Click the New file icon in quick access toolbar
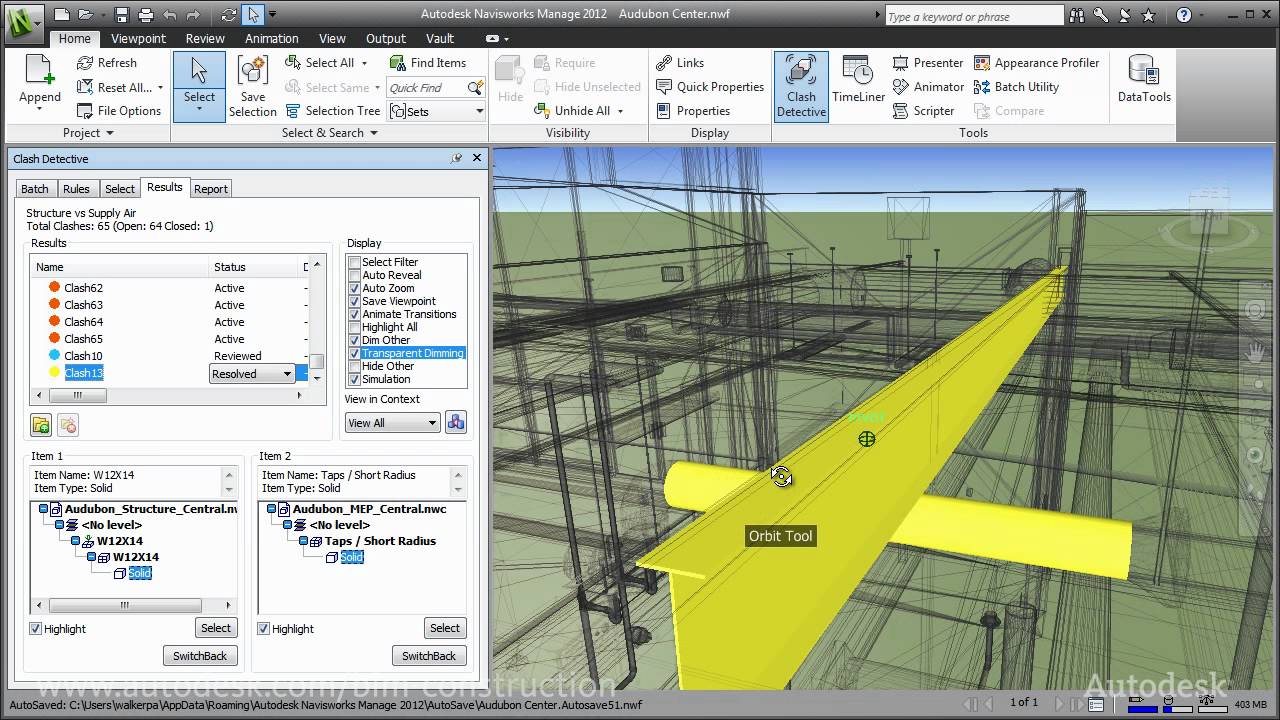The image size is (1280, 720). pyautogui.click(x=62, y=15)
